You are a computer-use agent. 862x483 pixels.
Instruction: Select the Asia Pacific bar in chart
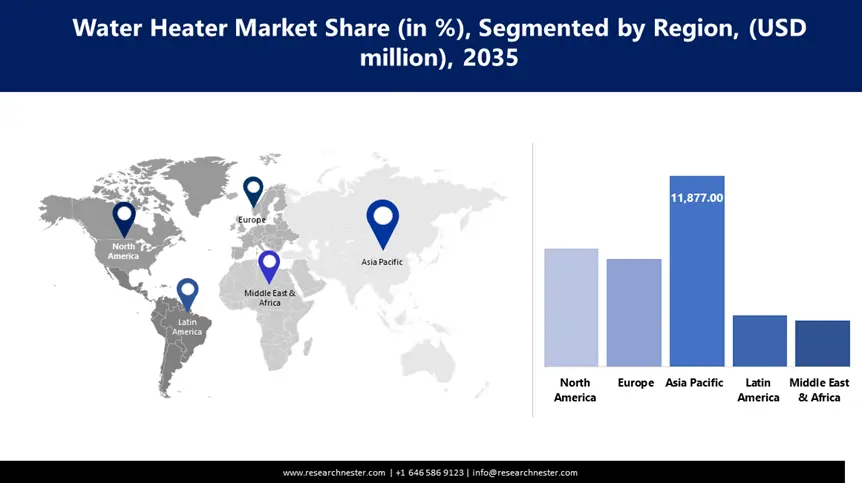[697, 271]
